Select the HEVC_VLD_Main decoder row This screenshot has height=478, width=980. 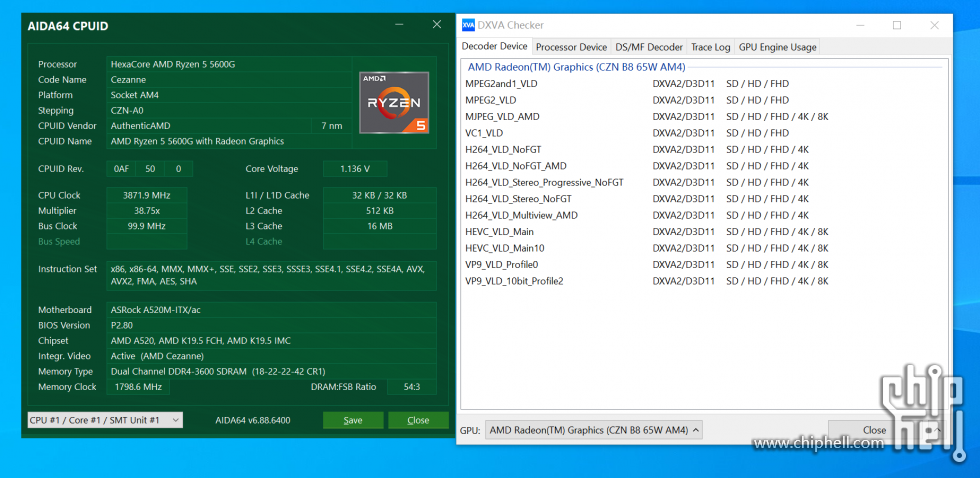click(647, 232)
